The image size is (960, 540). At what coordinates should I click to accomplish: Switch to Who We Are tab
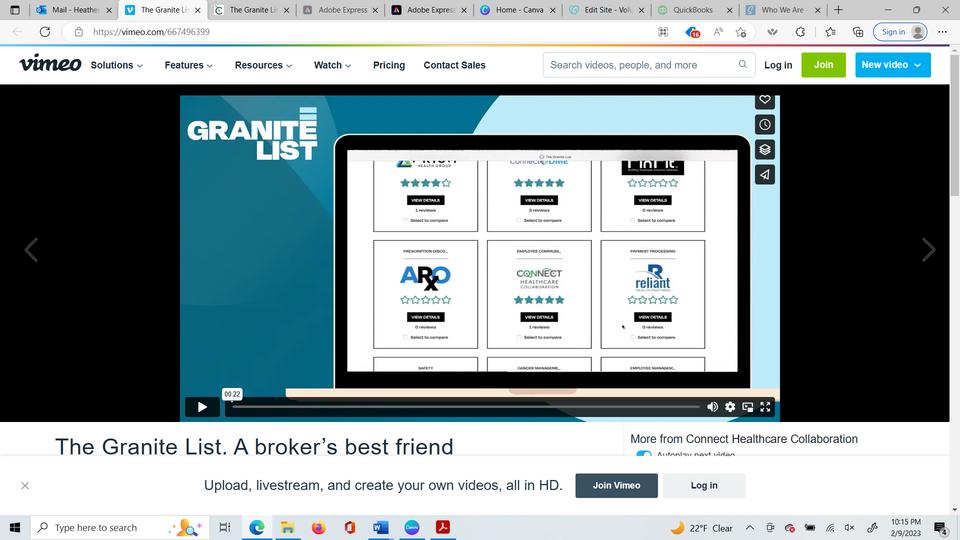(782, 10)
